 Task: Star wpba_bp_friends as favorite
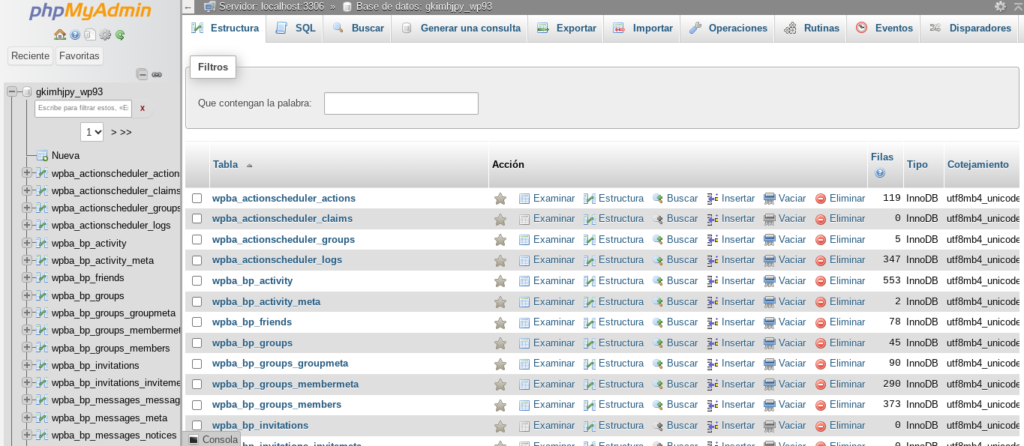[x=500, y=323]
